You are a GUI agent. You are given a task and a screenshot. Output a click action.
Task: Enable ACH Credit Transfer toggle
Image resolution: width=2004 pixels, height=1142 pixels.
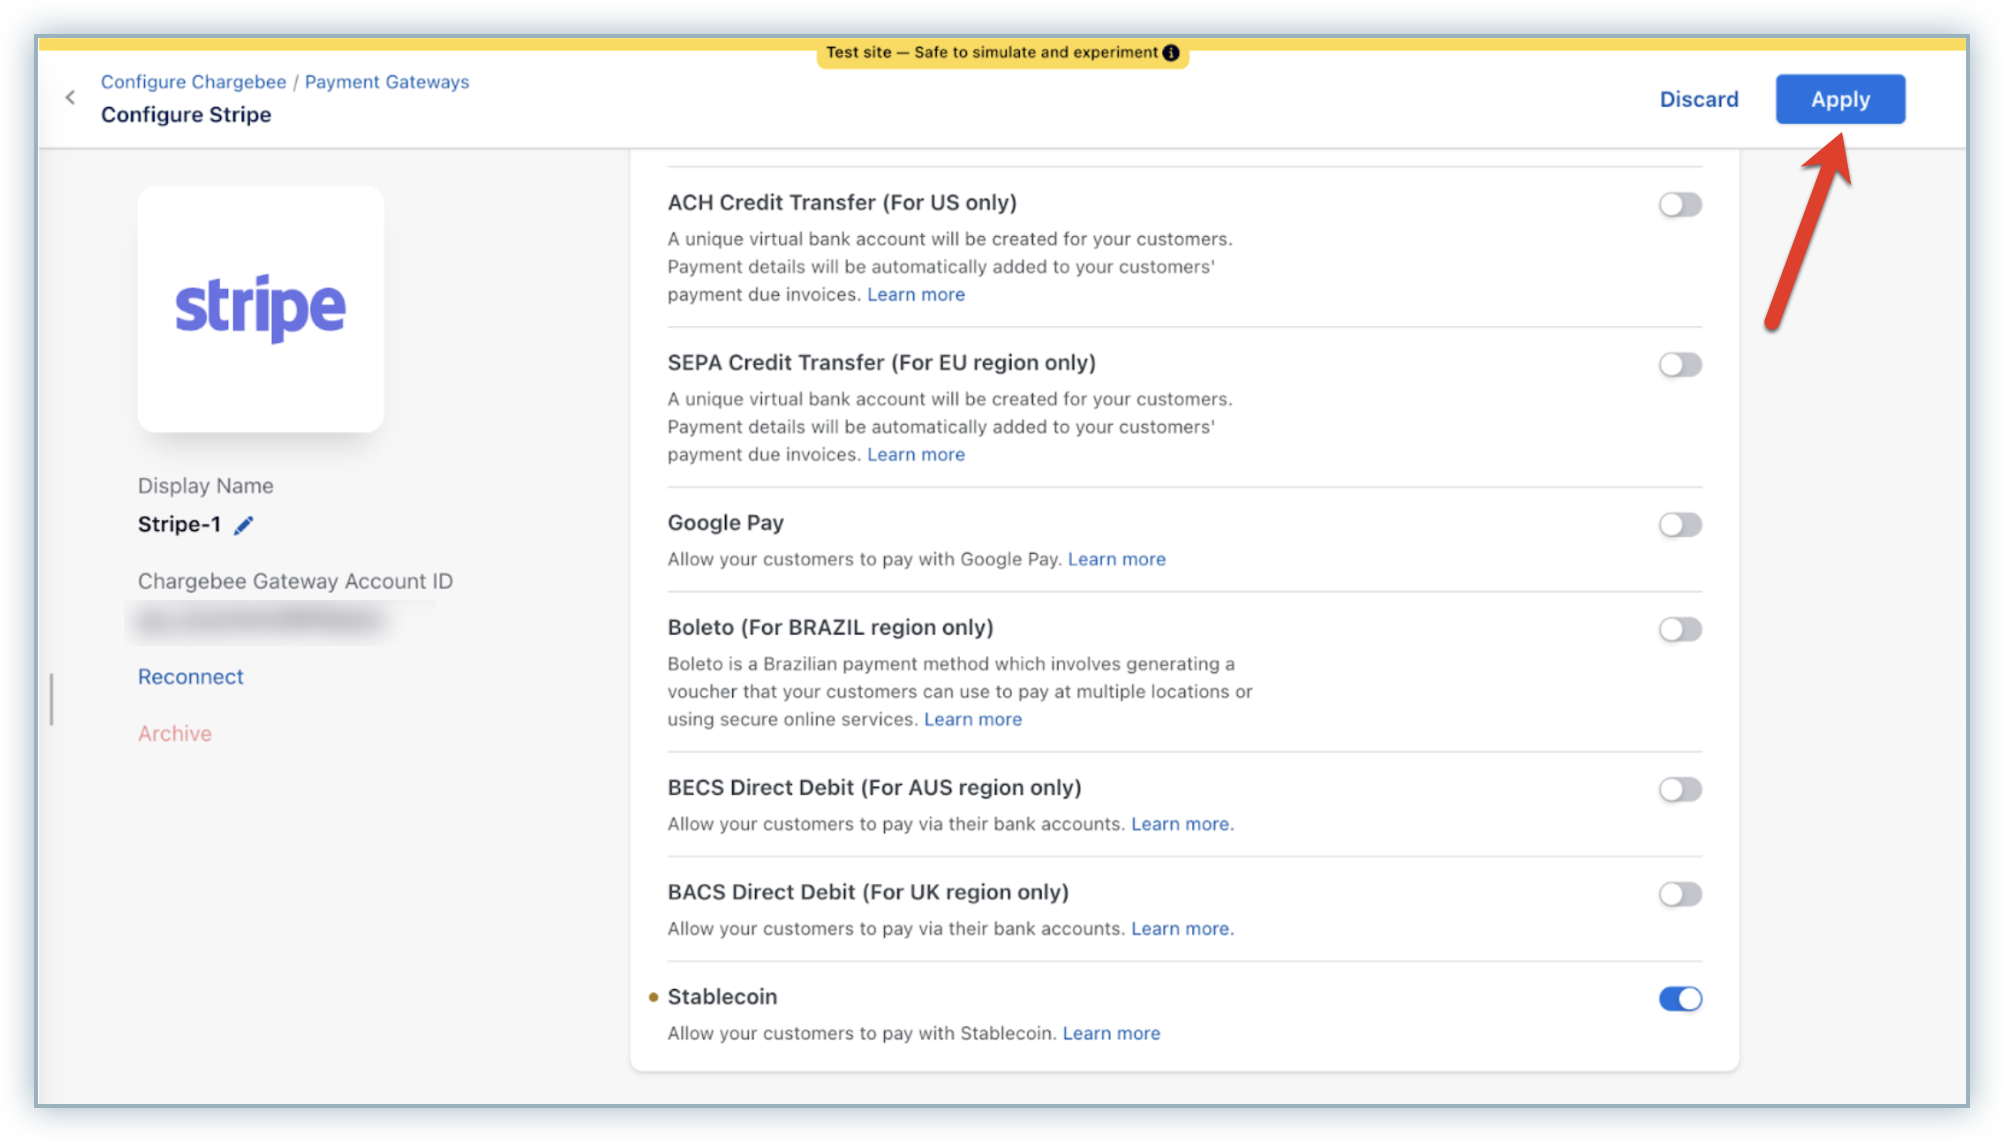pos(1679,205)
